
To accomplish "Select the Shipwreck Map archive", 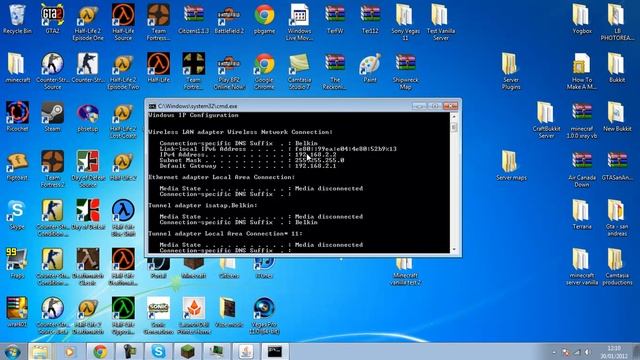I will pos(405,72).
